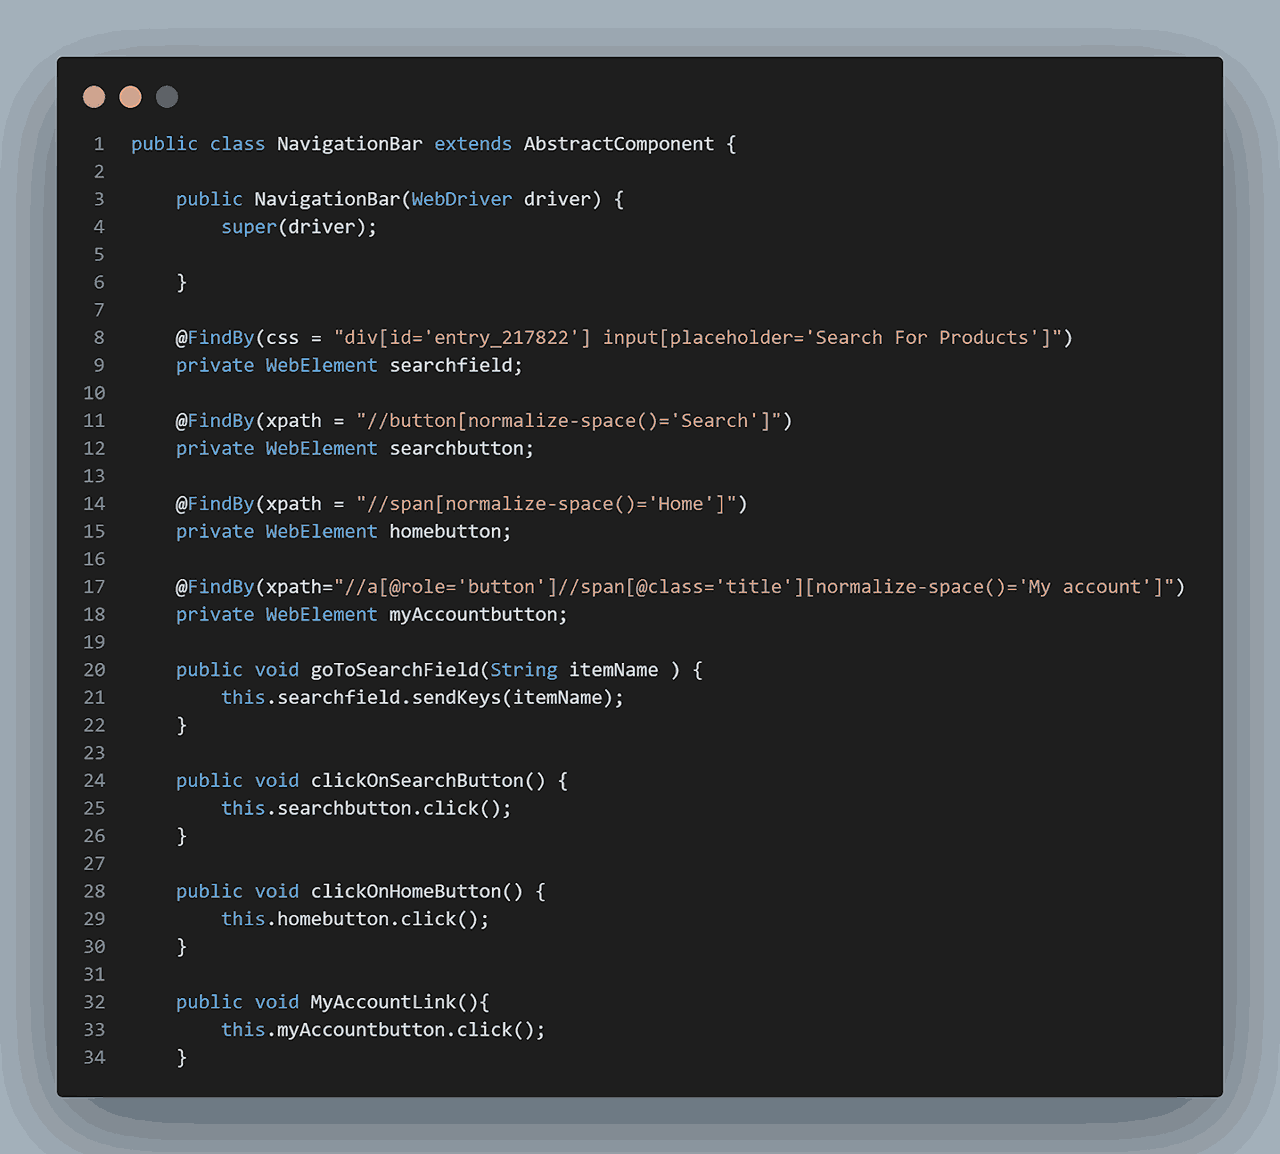Click method name clickOnSearchButton

[x=417, y=781]
